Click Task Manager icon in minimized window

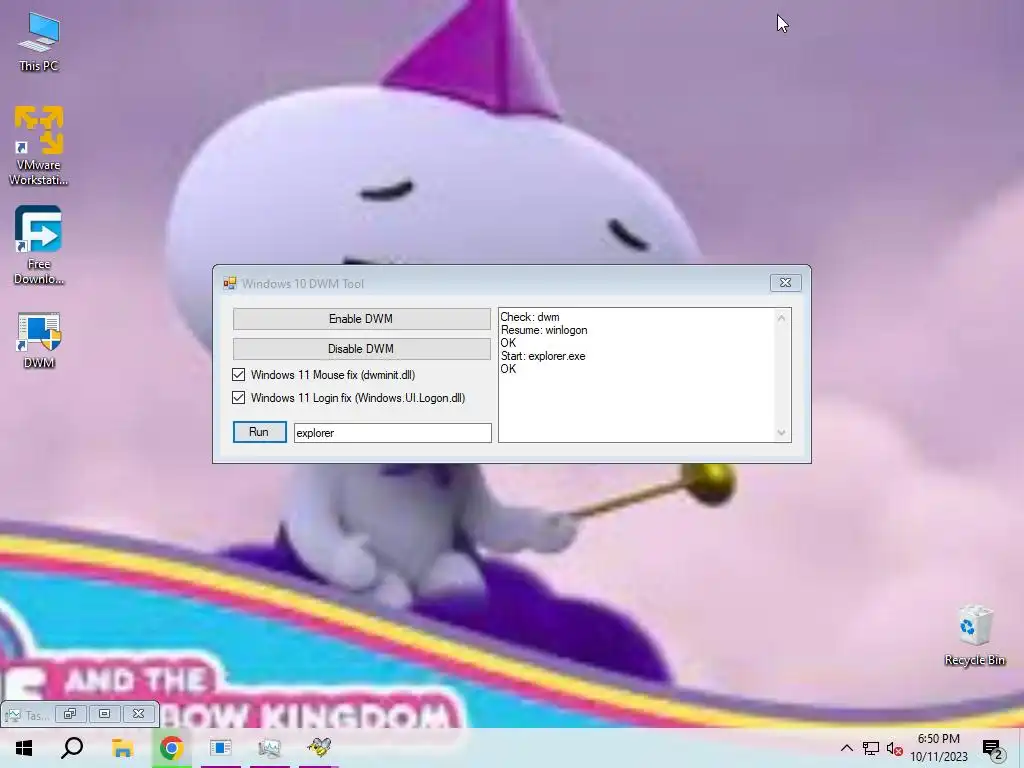(x=12, y=715)
